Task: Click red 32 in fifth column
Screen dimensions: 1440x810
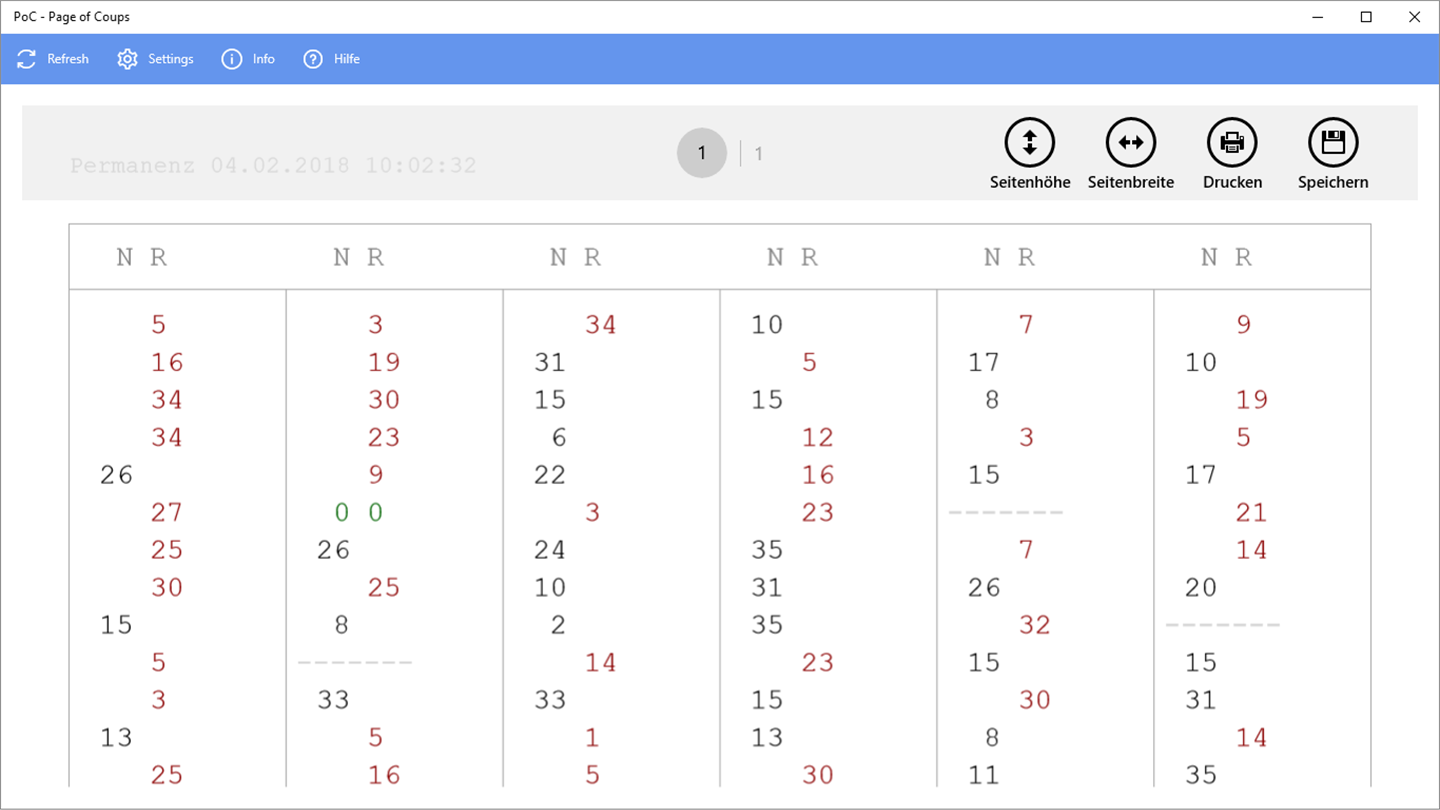Action: click(1034, 625)
